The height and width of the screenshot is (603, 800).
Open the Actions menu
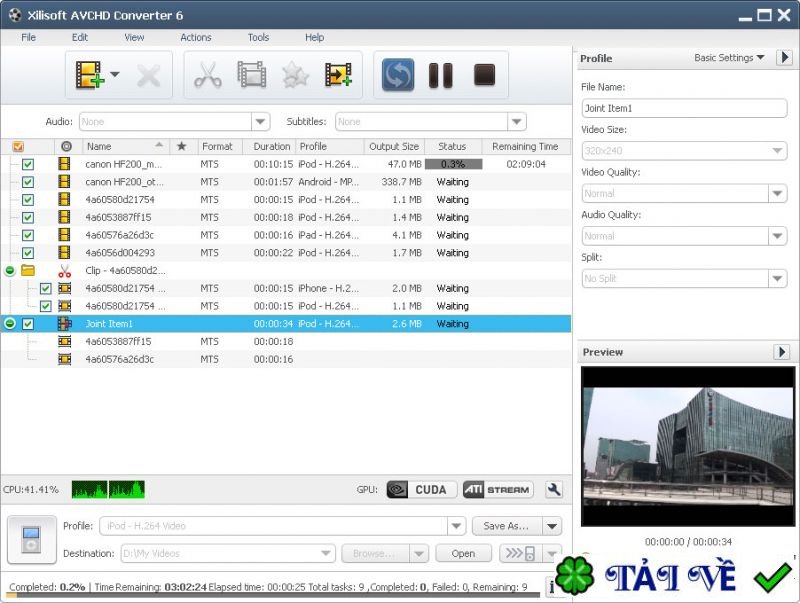pyautogui.click(x=195, y=37)
